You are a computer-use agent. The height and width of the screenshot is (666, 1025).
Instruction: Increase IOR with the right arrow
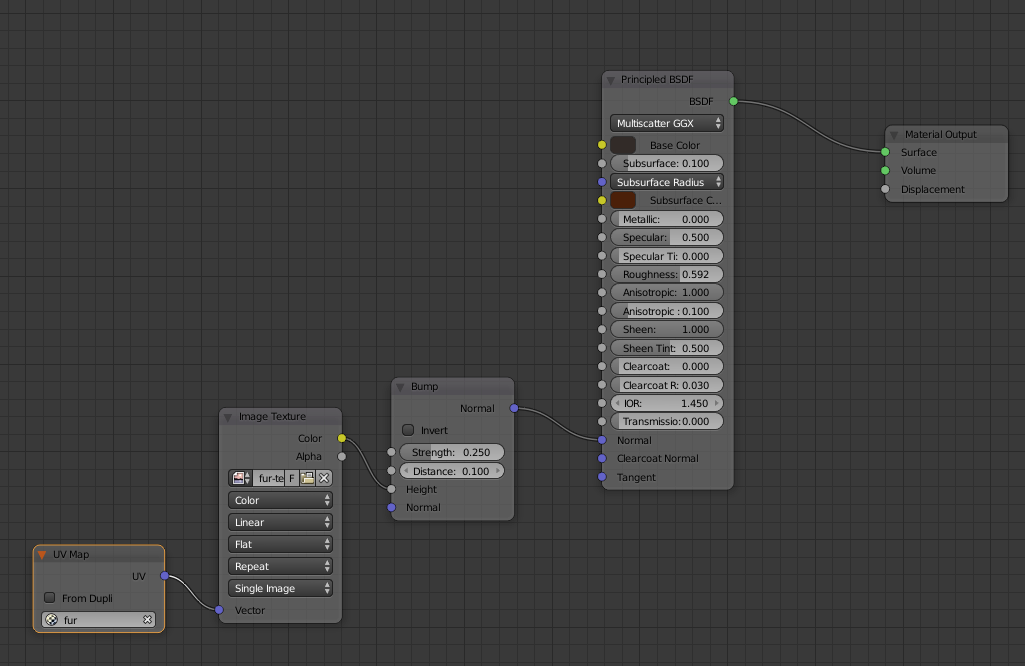point(717,403)
